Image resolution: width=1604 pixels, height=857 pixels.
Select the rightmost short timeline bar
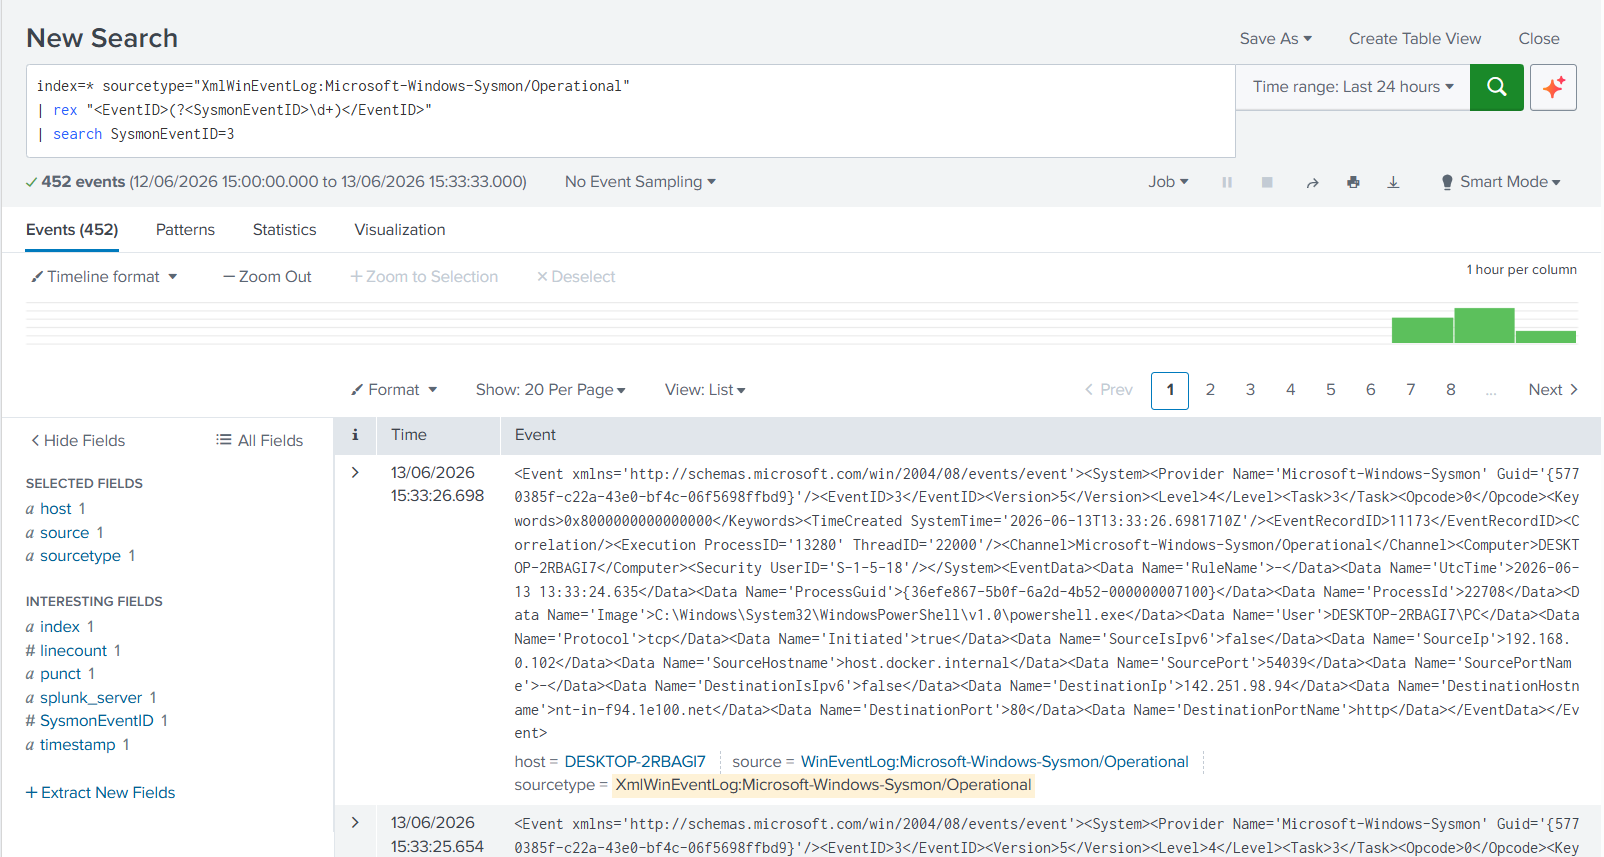[x=1546, y=337]
